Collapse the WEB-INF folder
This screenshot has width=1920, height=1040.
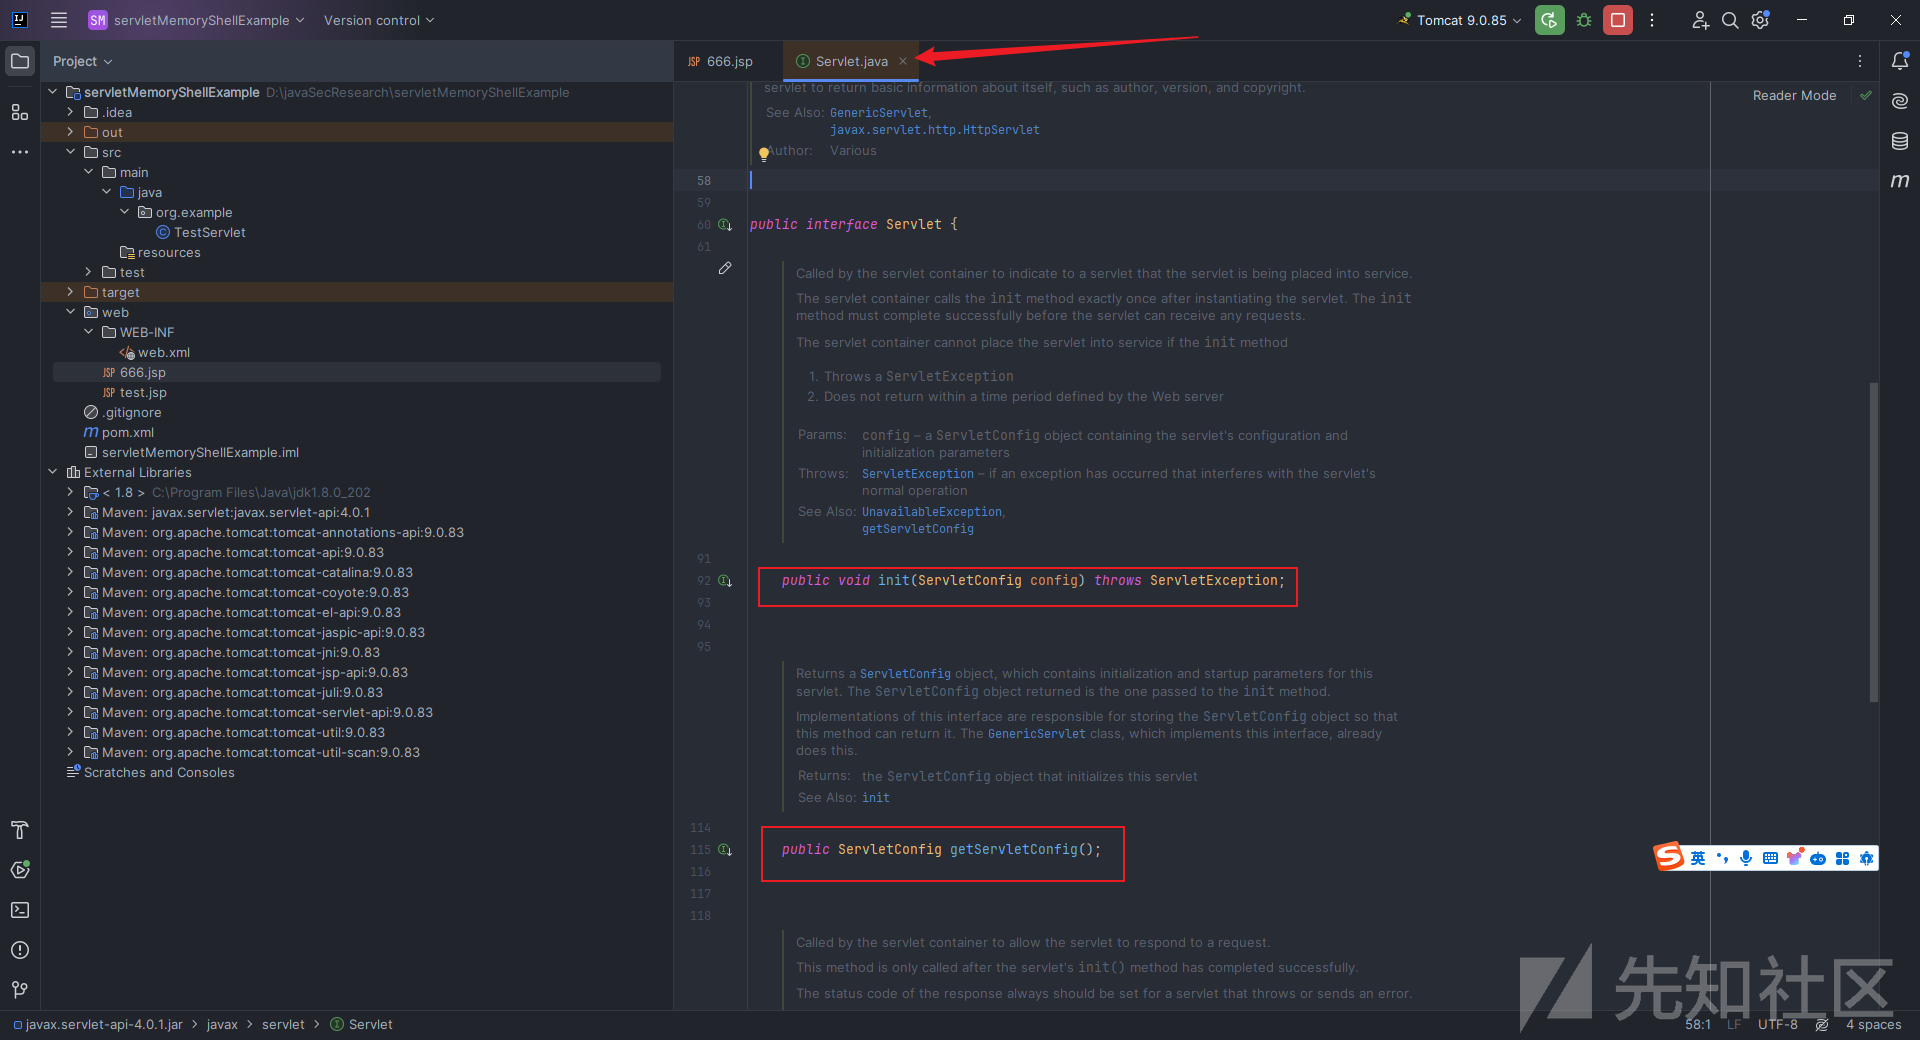[x=88, y=332]
